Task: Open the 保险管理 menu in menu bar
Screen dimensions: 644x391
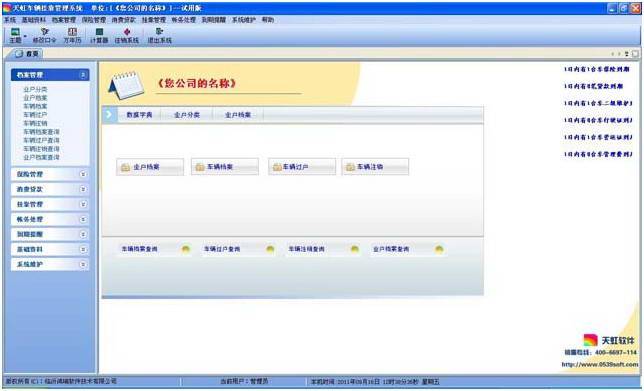Action: coord(94,20)
